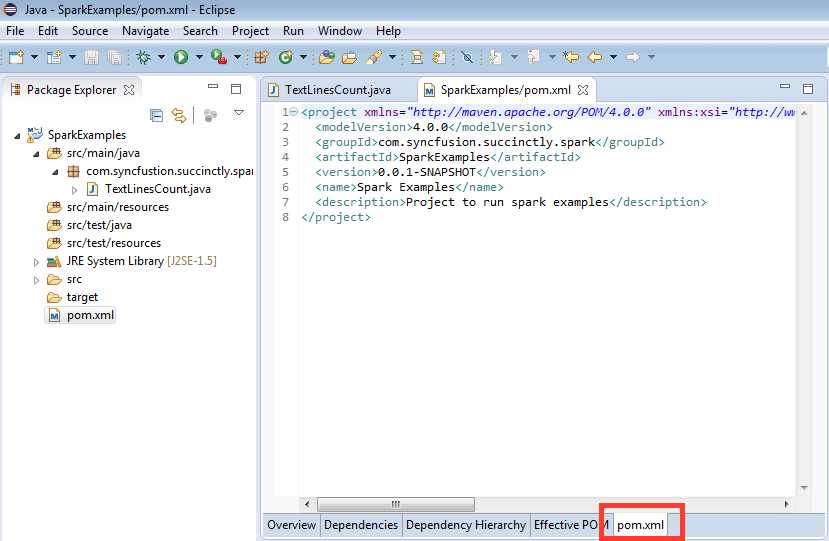Switch to the Dependency Hierarchy tab
This screenshot has height=541, width=829.
466,525
